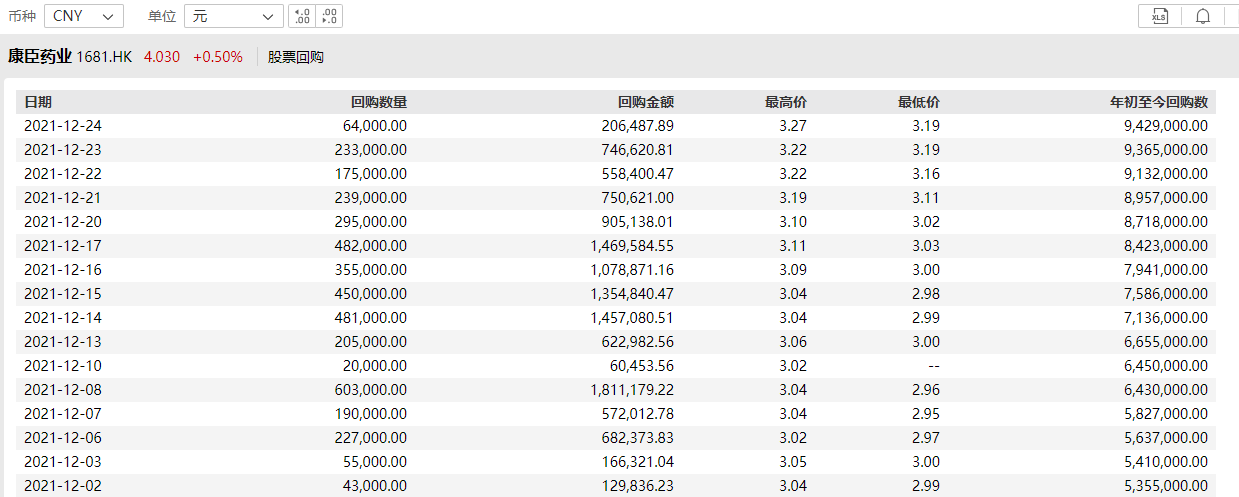Click the 最高价 column header

pos(786,102)
